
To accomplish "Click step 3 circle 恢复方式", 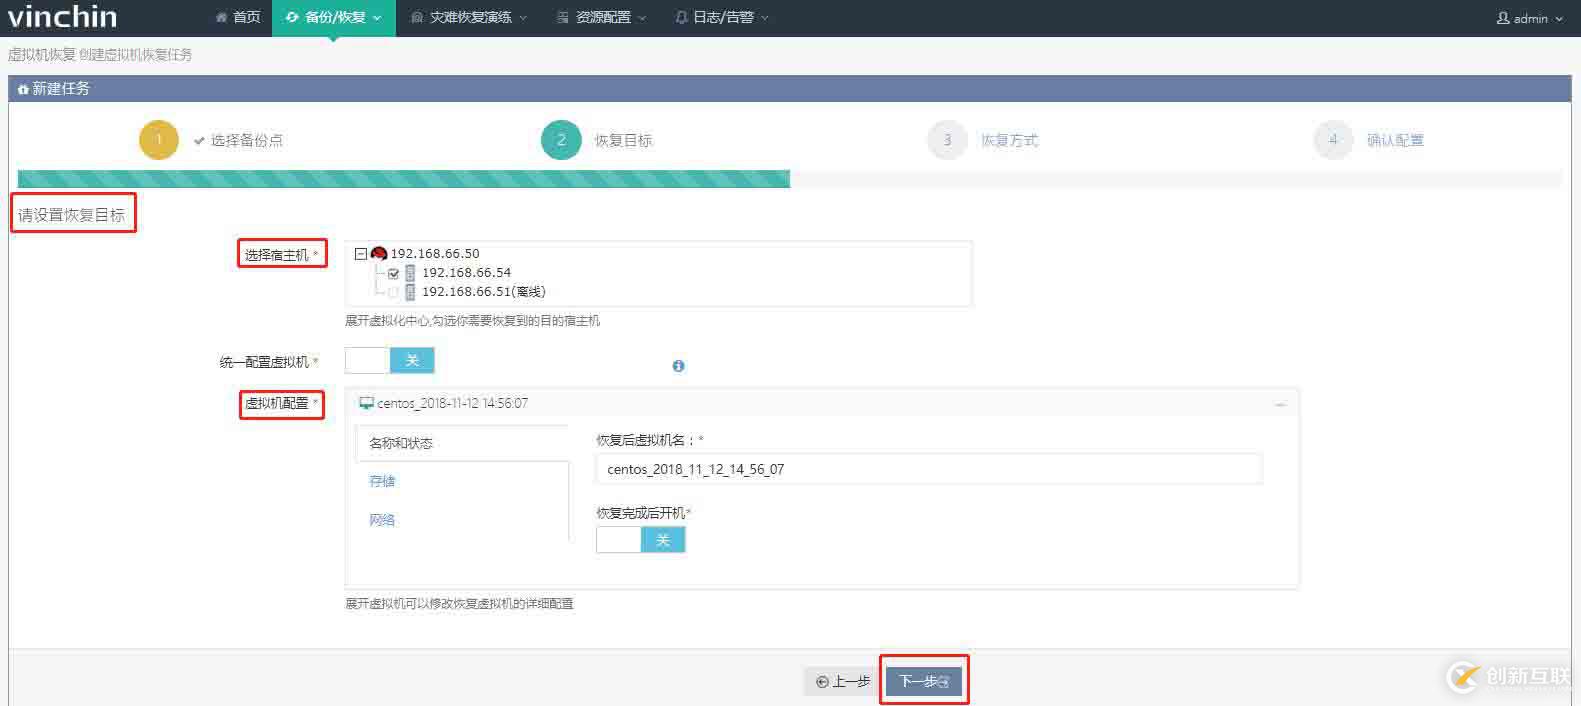I will tap(947, 140).
